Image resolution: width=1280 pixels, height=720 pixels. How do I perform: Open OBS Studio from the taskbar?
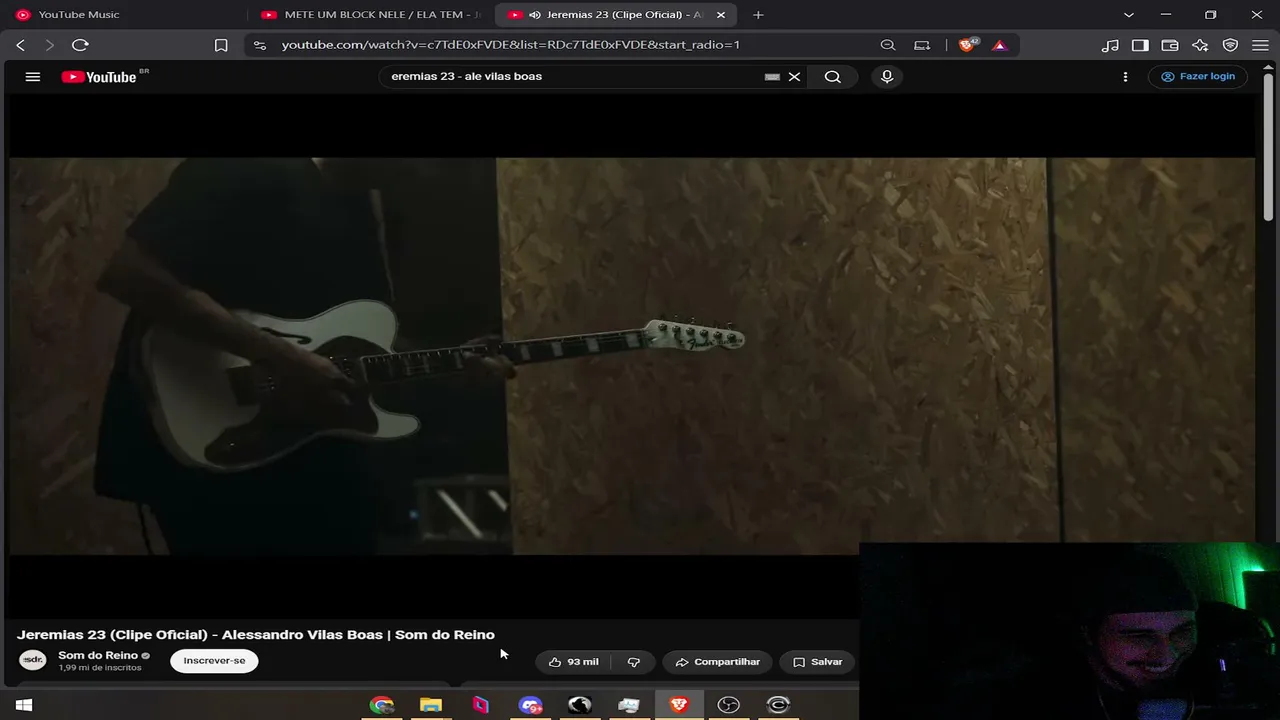pyautogui.click(x=728, y=705)
